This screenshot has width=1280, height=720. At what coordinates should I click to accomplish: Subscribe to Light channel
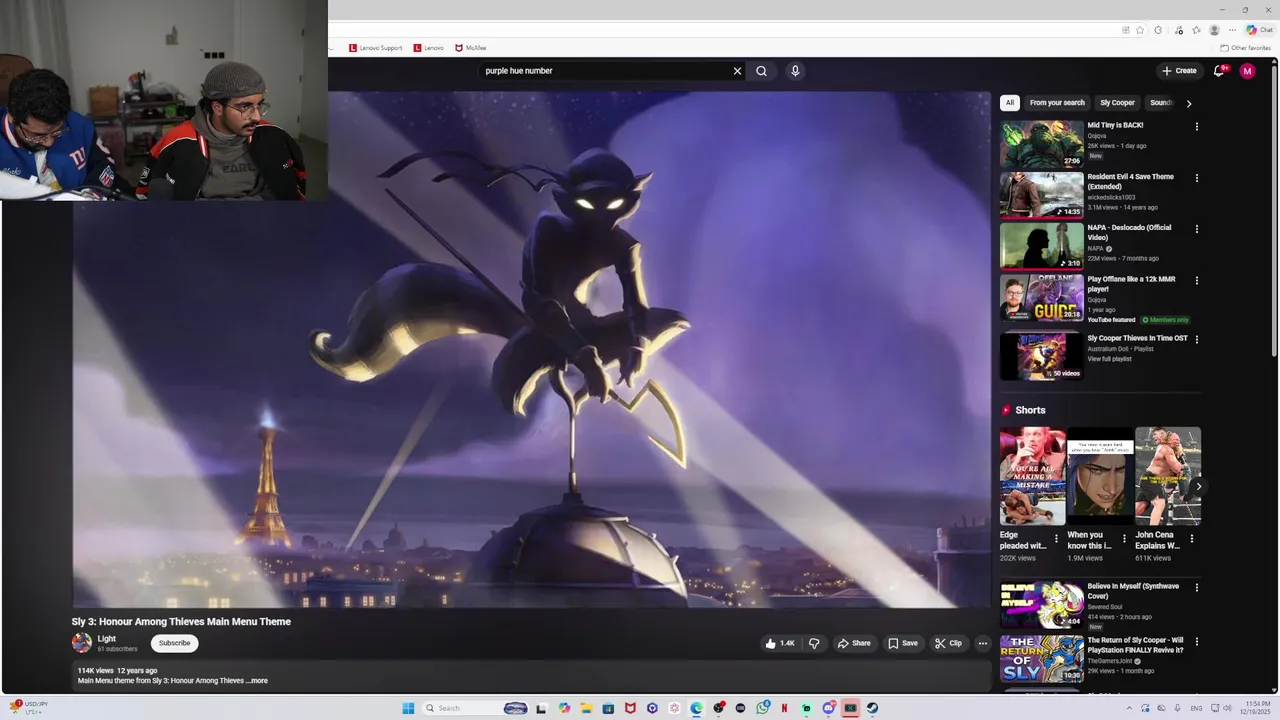[x=174, y=643]
